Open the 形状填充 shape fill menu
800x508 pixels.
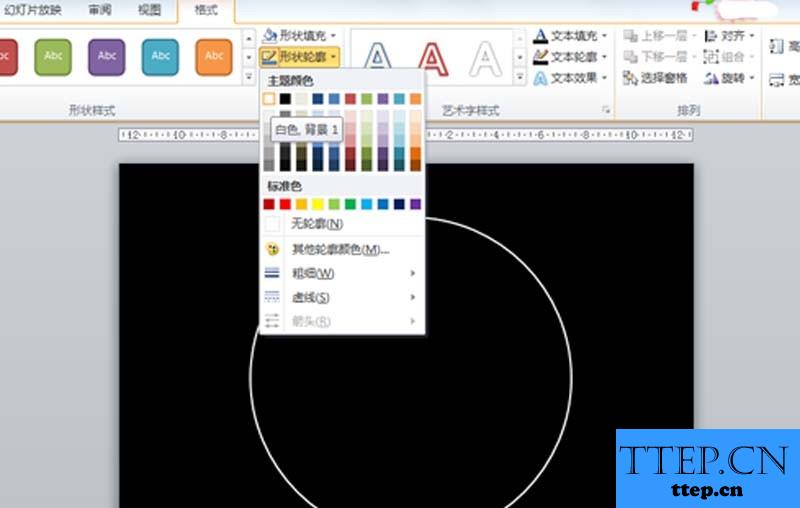[x=299, y=36]
